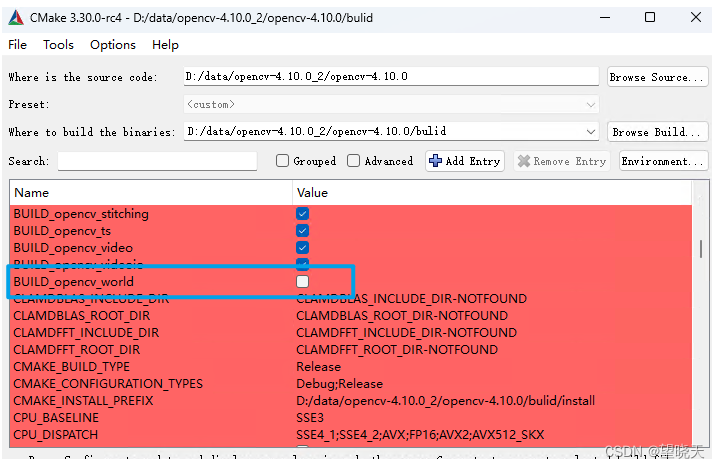
Task: Uncheck BUILD_opencv_ts checkbox
Action: coord(302,231)
